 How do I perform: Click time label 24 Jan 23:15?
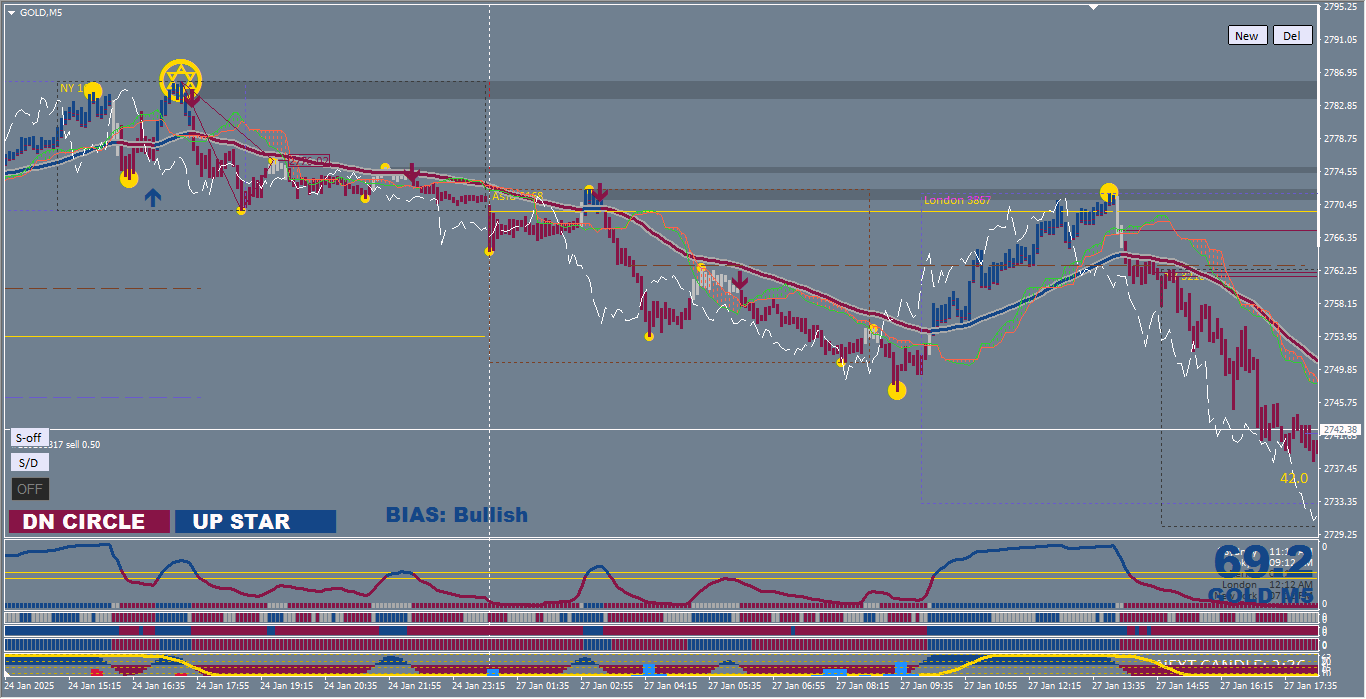coord(479,686)
